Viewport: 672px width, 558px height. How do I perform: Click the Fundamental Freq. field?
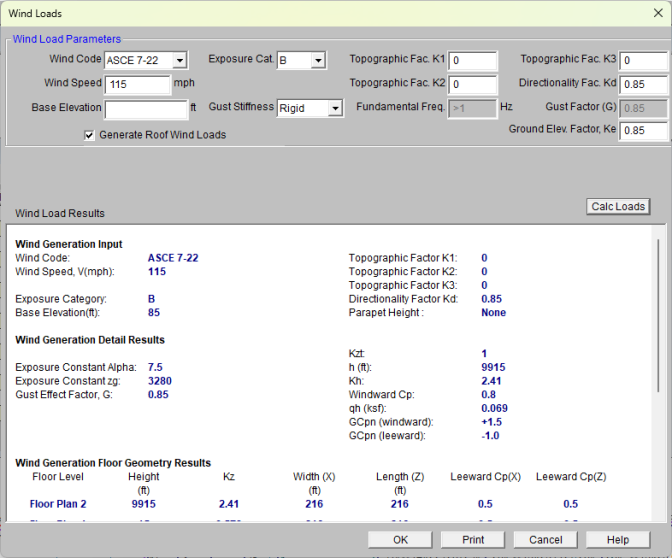point(472,108)
